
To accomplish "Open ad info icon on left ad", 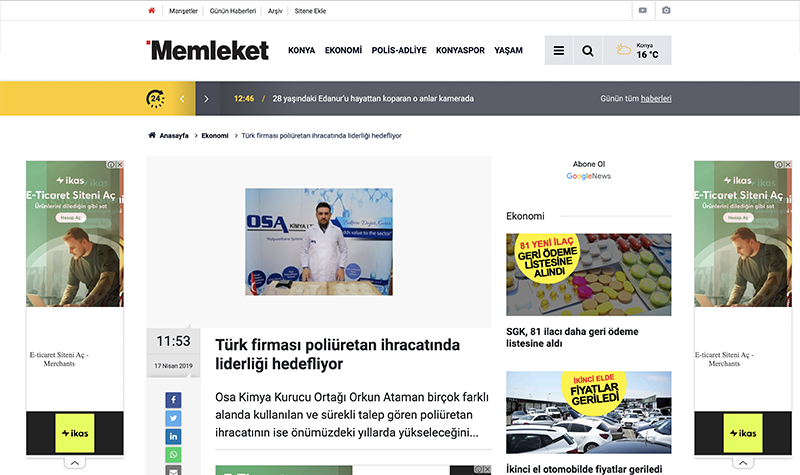I will 111,165.
